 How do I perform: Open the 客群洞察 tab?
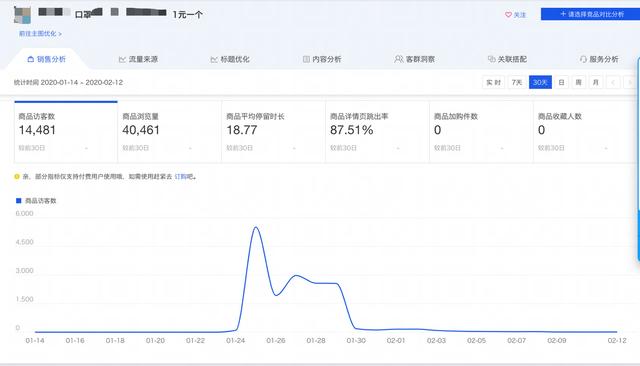pyautogui.click(x=414, y=59)
